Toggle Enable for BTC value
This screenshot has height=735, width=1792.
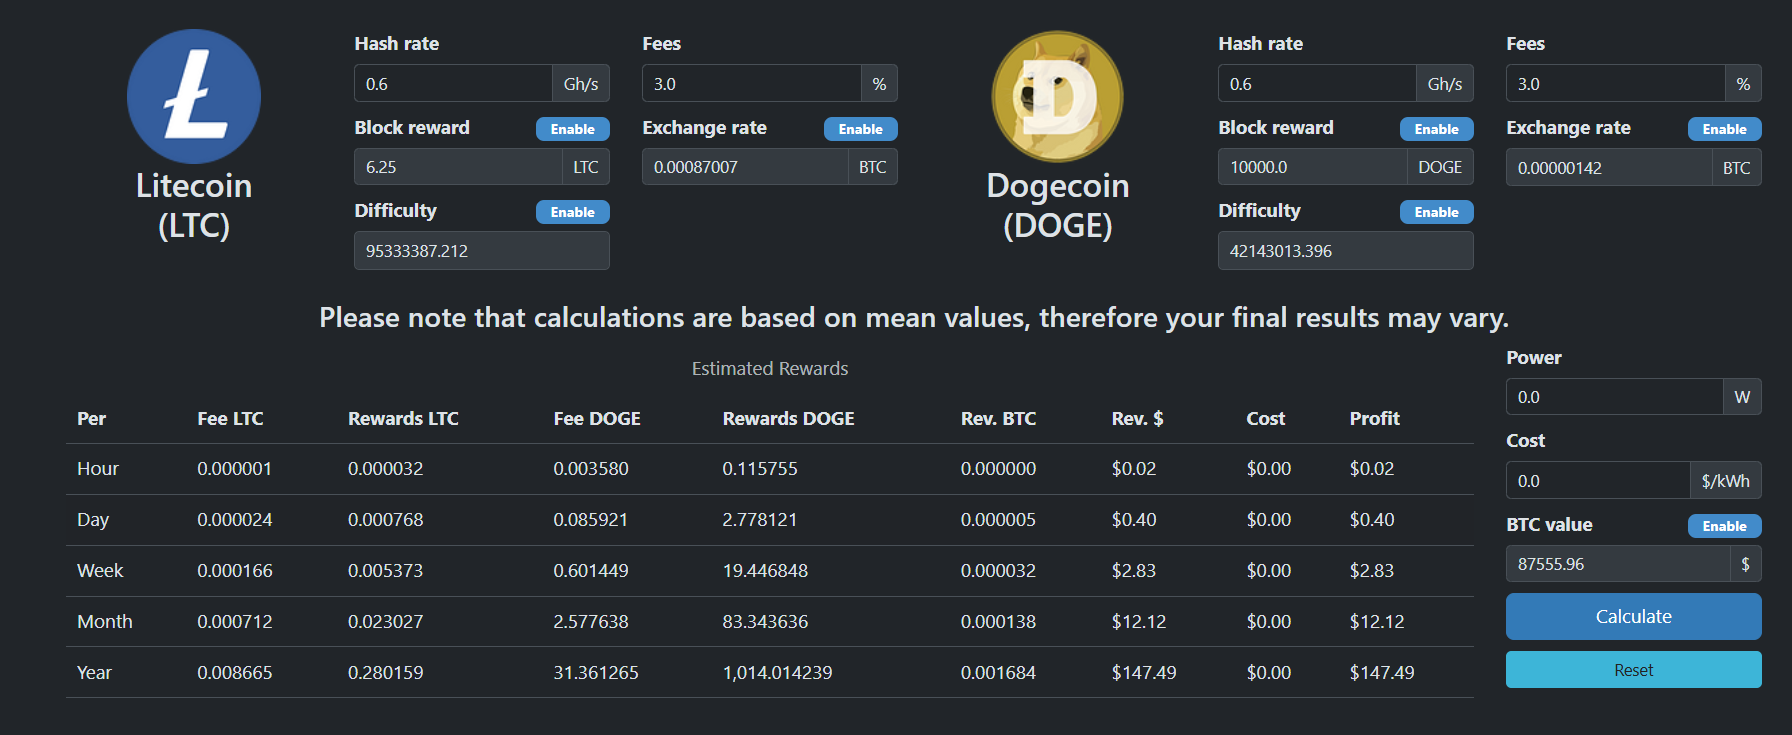click(x=1724, y=526)
